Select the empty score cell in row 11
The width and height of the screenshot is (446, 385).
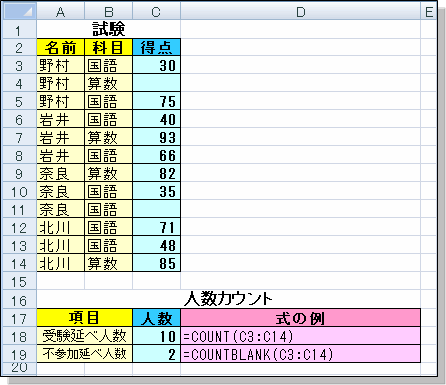156,209
